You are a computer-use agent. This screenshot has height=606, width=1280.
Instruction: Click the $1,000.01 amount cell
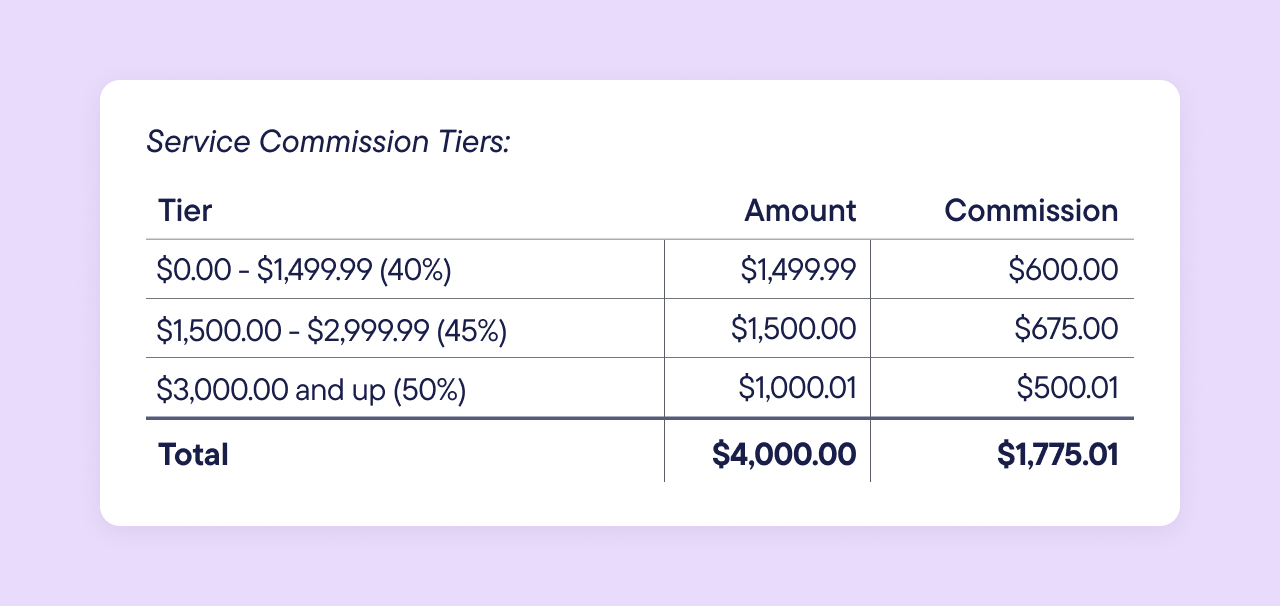pyautogui.click(x=797, y=388)
